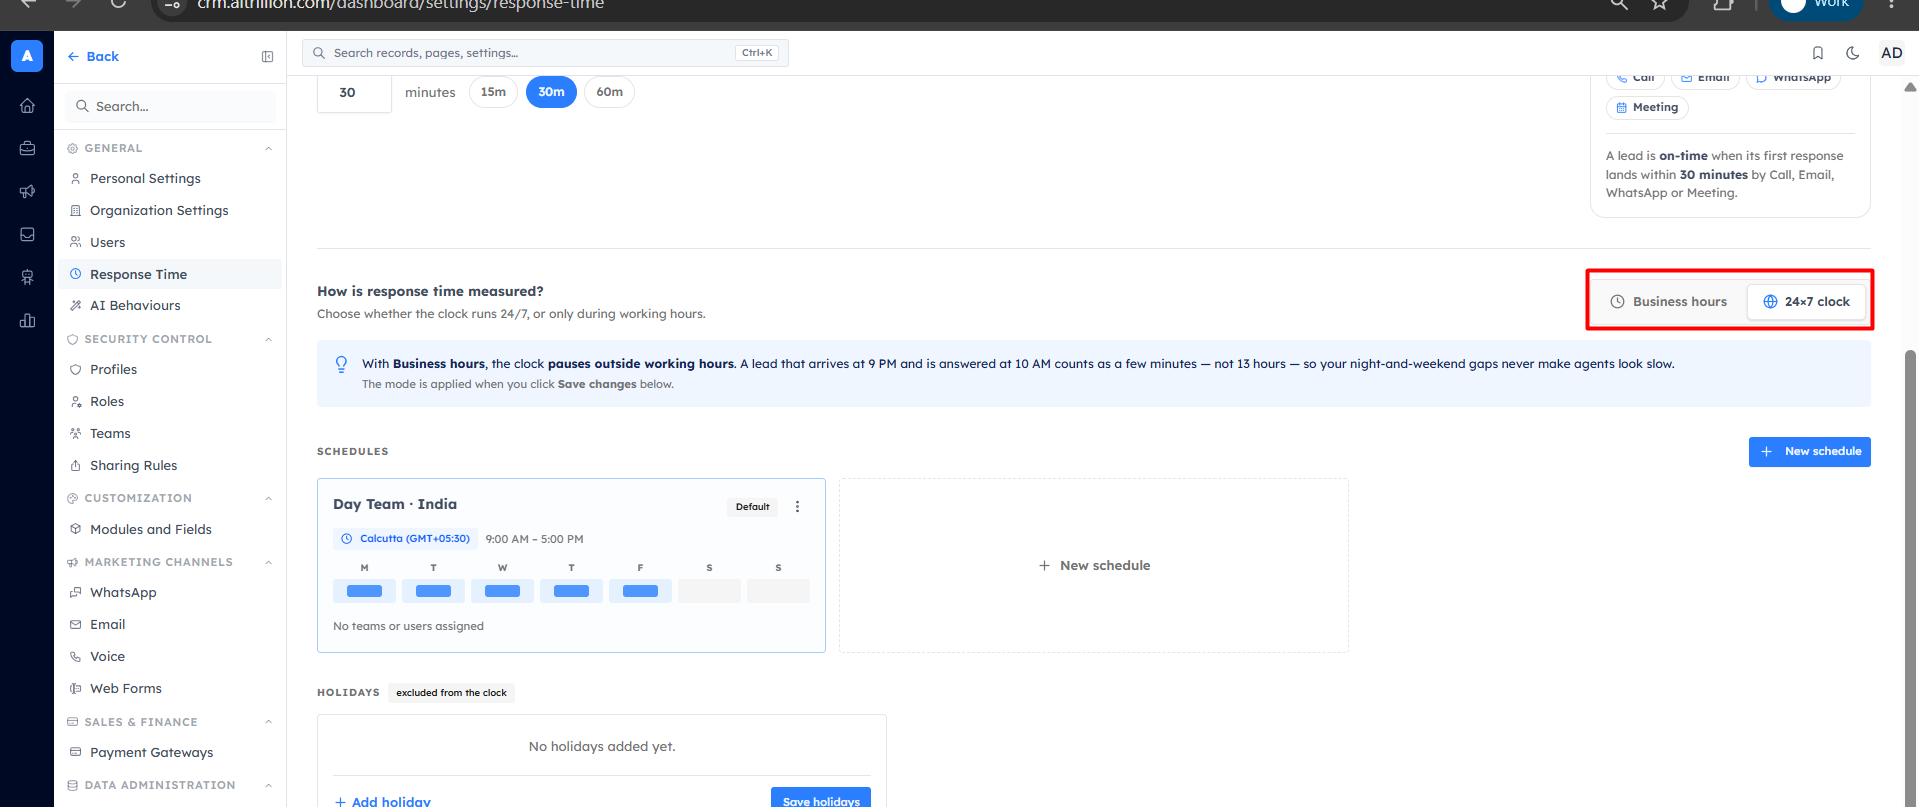
Task: Collapse the CUSTOMIZATION section
Action: pos(268,499)
